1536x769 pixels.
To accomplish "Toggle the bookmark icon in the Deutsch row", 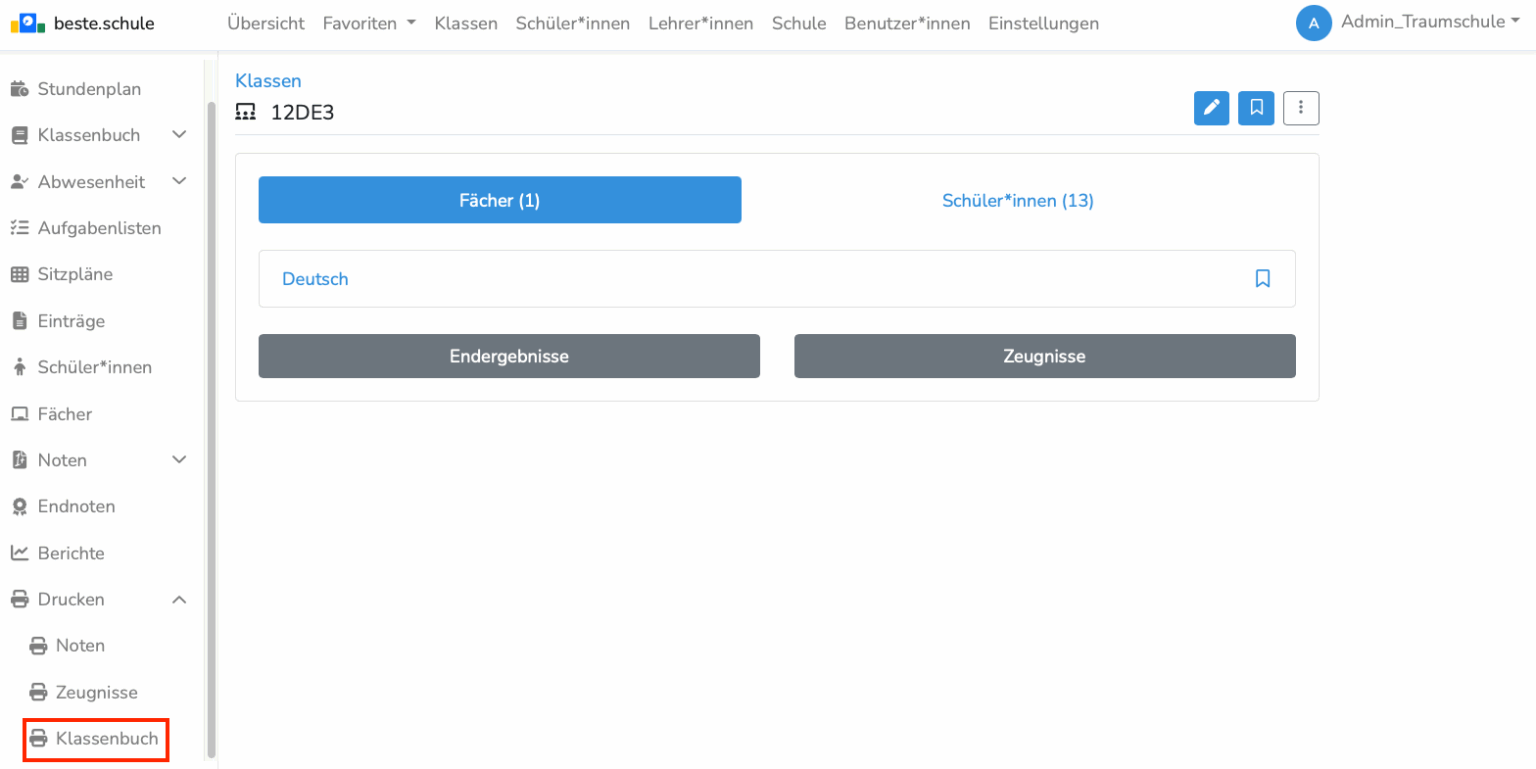I will (1262, 279).
